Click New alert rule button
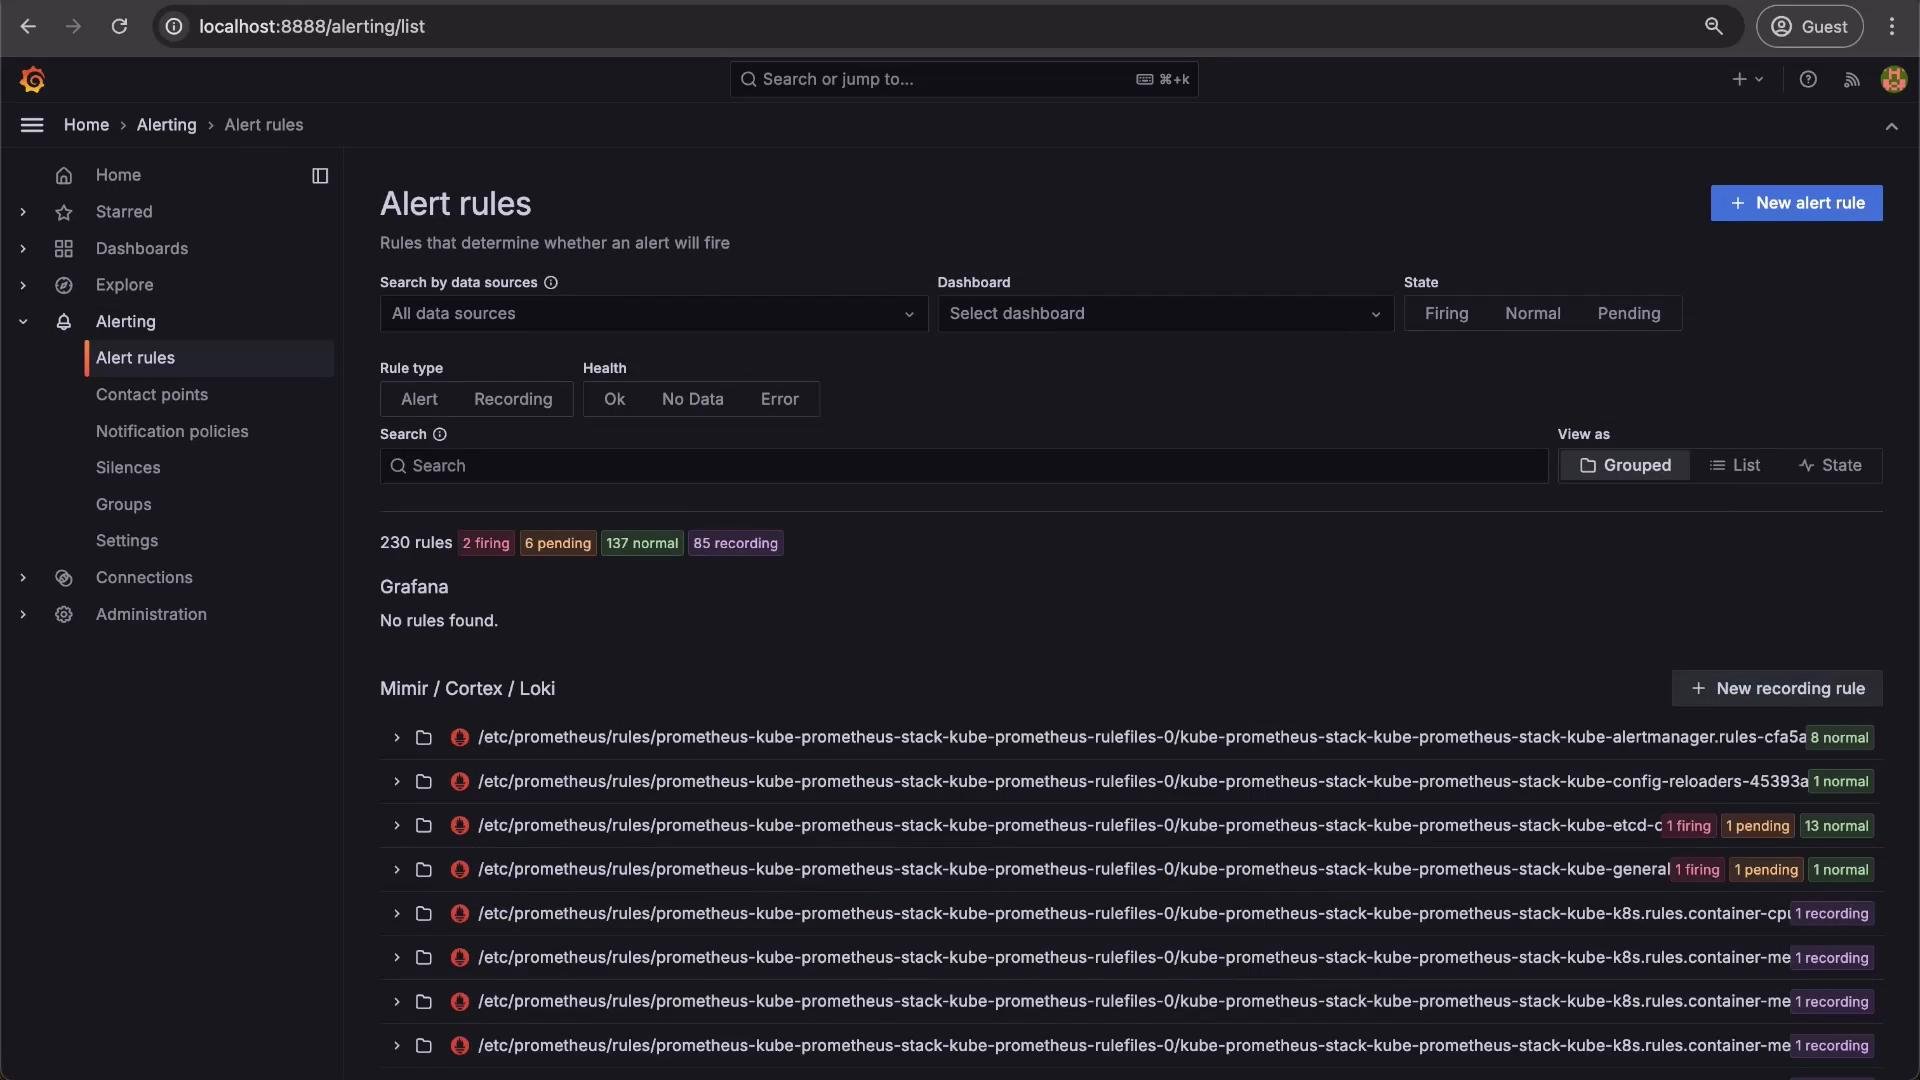Screen dimensions: 1920x1080 tap(1796, 203)
